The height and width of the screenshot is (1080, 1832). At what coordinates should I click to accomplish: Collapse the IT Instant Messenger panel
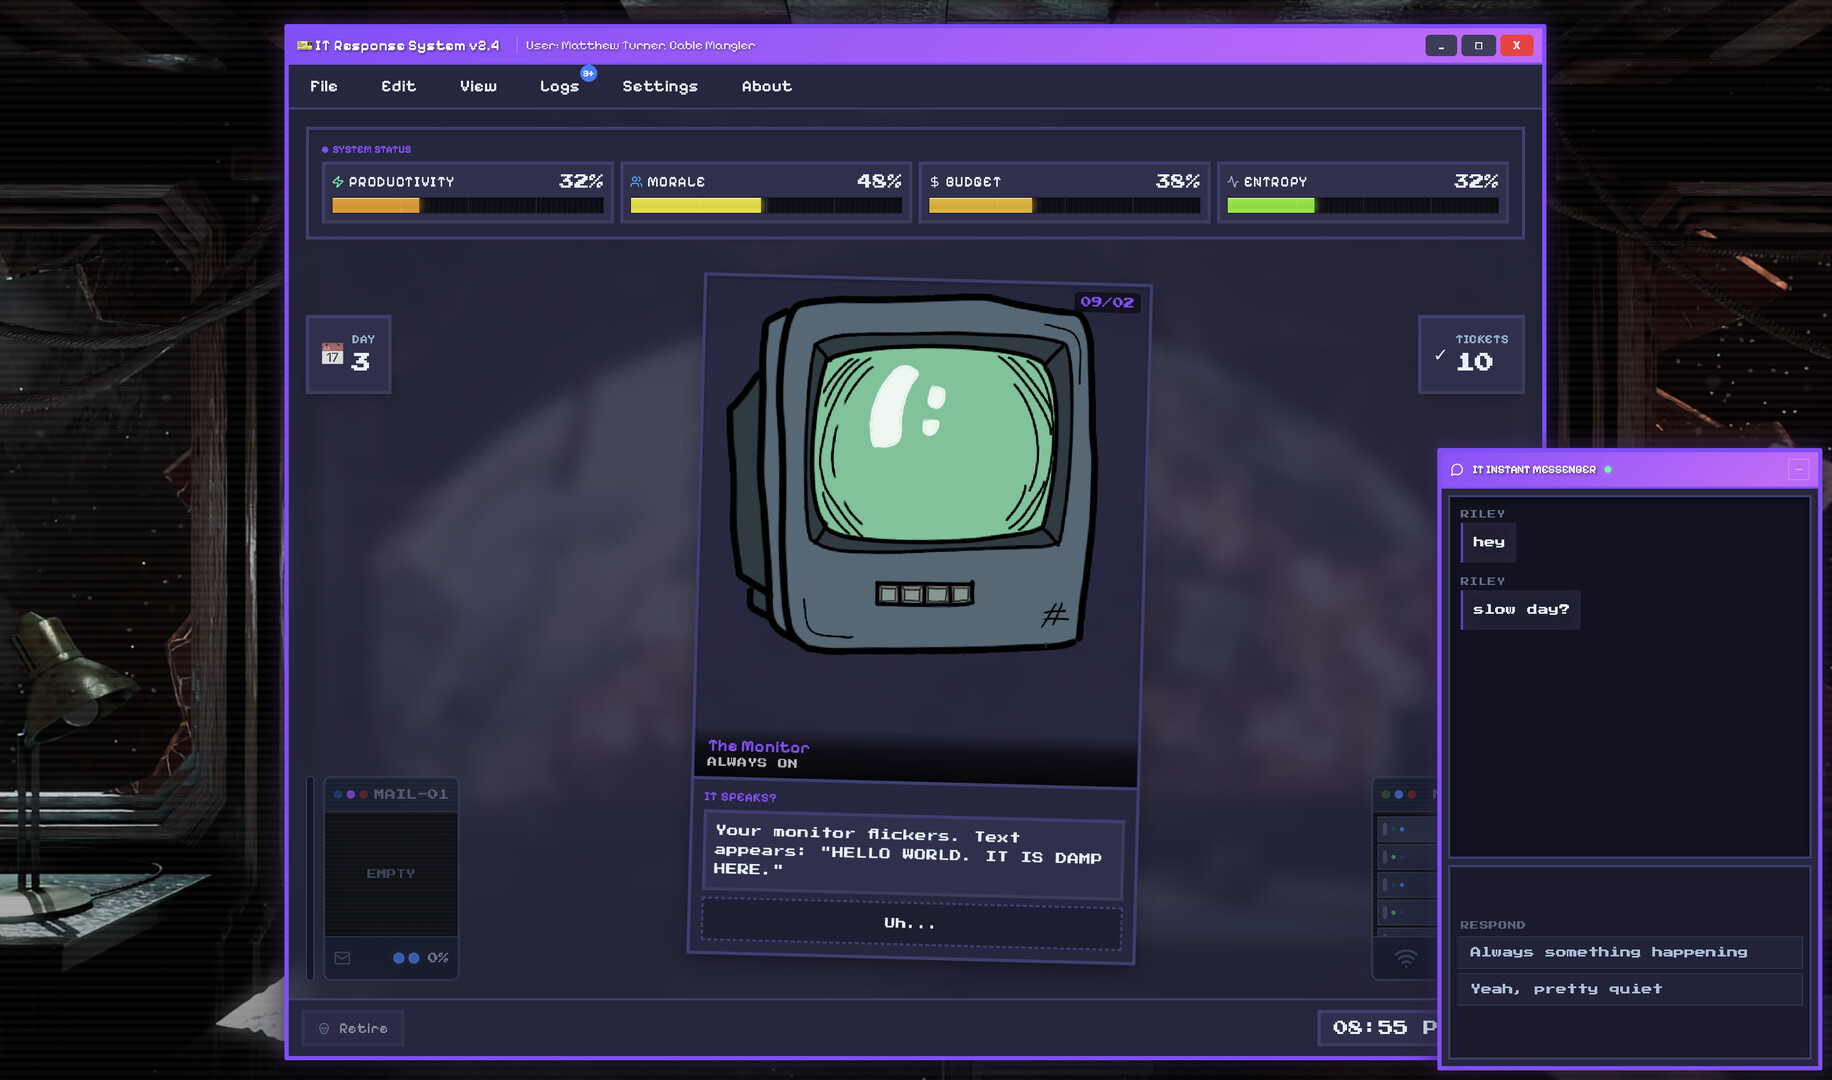coord(1798,469)
